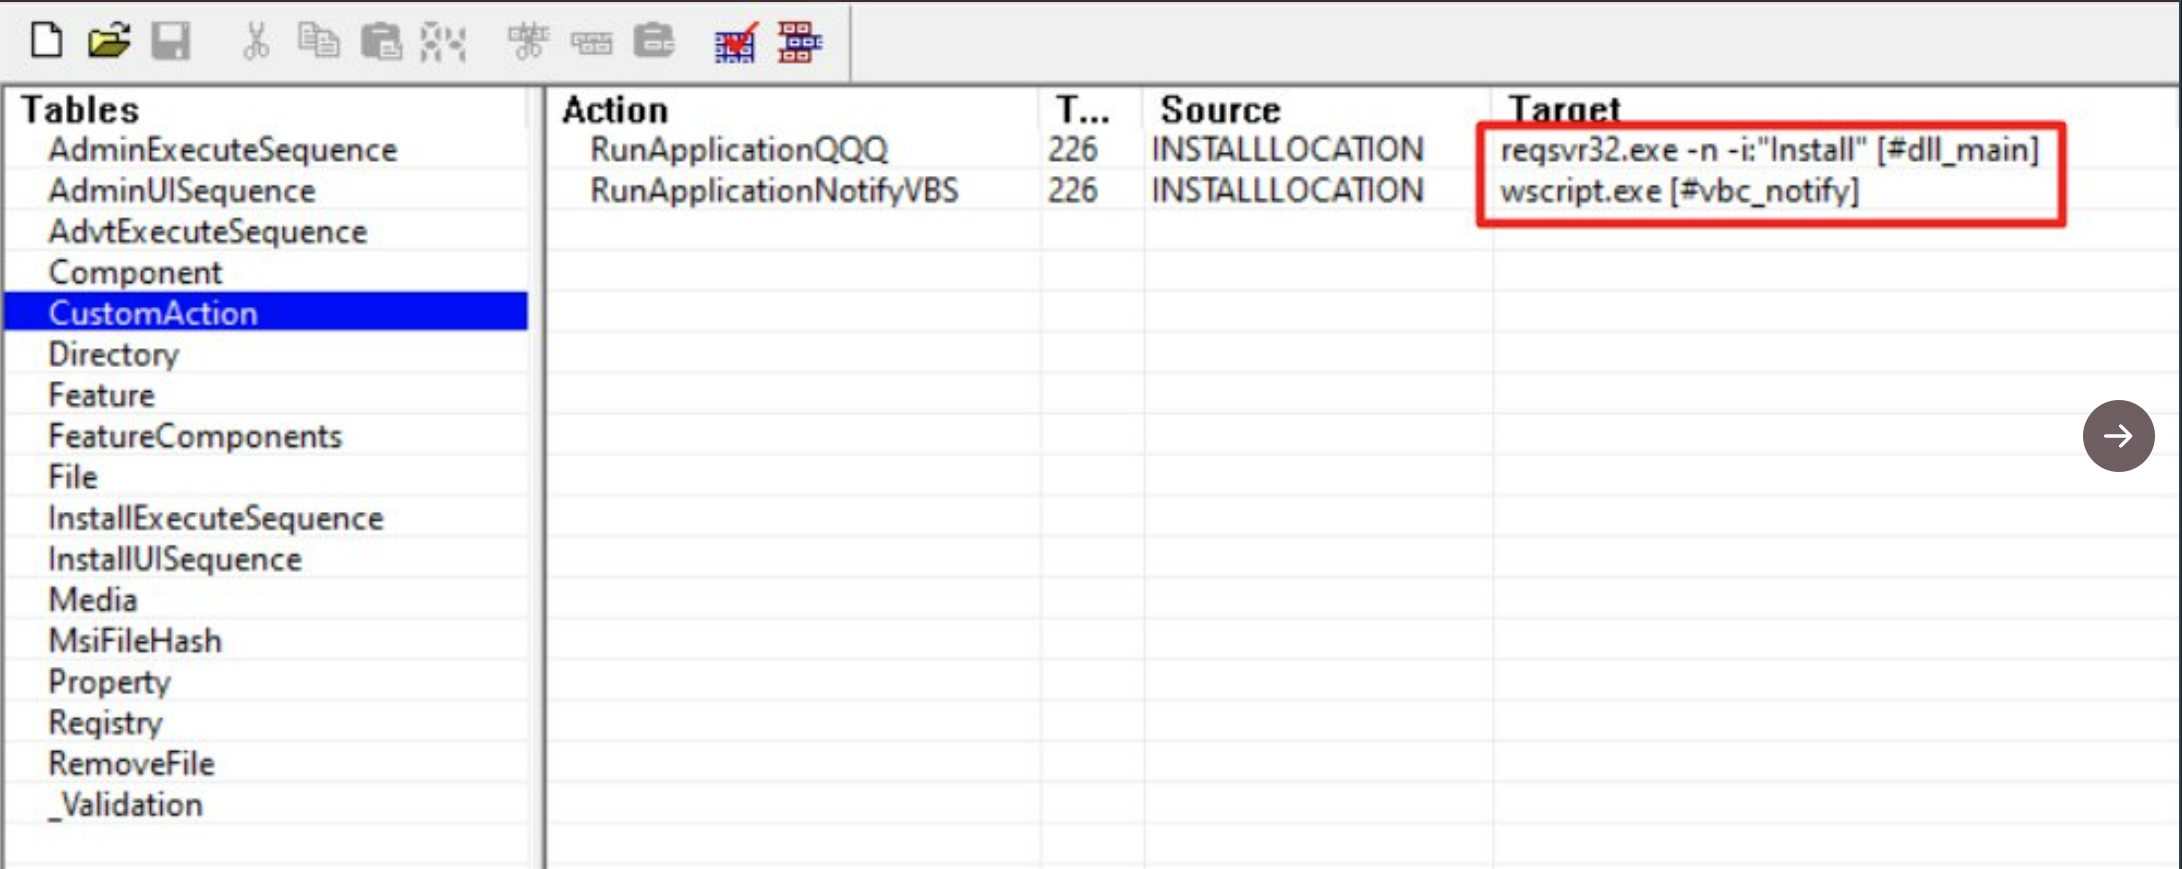Open a database with the folder icon
Image resolution: width=2182 pixels, height=869 pixels.
pyautogui.click(x=108, y=41)
